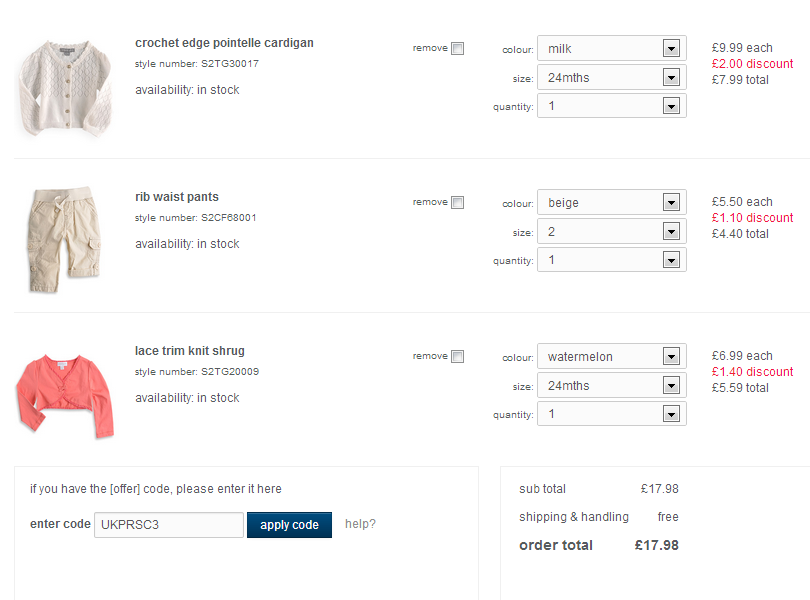
Task: Open crochet edge pointelle cardigan product title
Action: (x=224, y=43)
